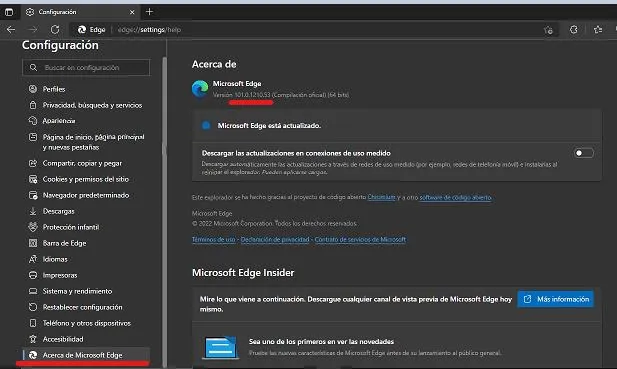Click the Teléfono device icon
The width and height of the screenshot is (617, 369).
(x=33, y=323)
